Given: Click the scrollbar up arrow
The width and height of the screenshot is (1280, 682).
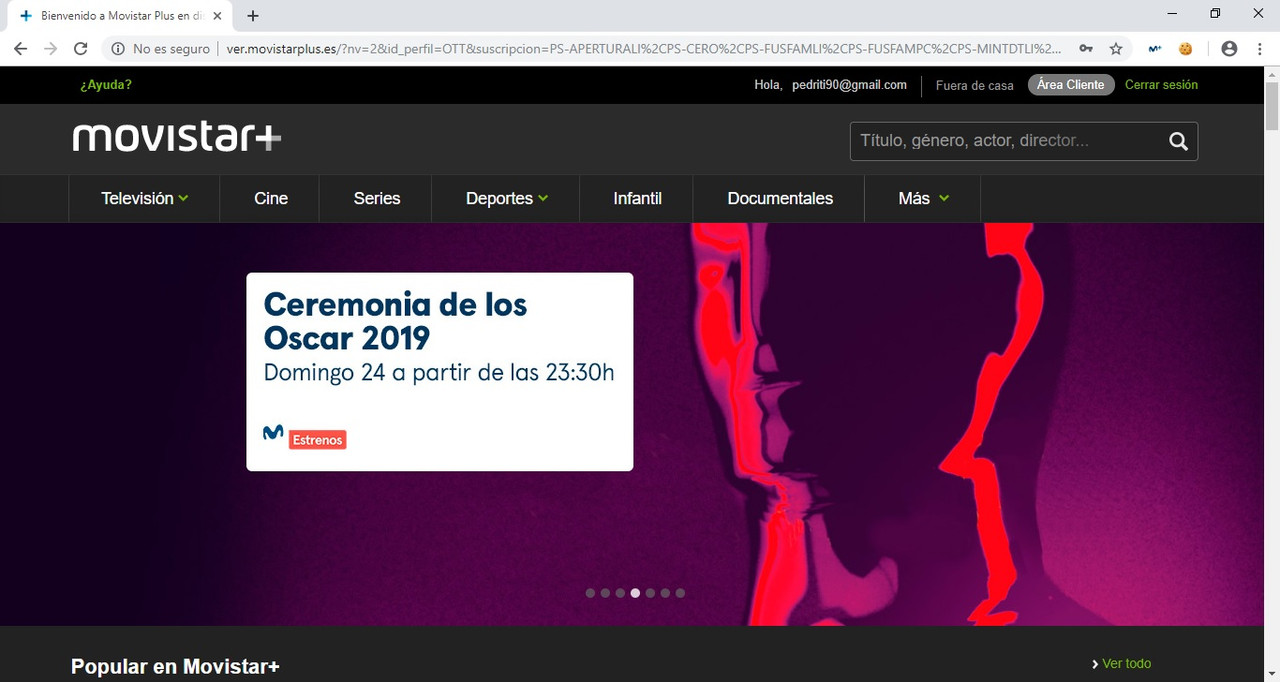Looking at the screenshot, I should (x=1272, y=74).
